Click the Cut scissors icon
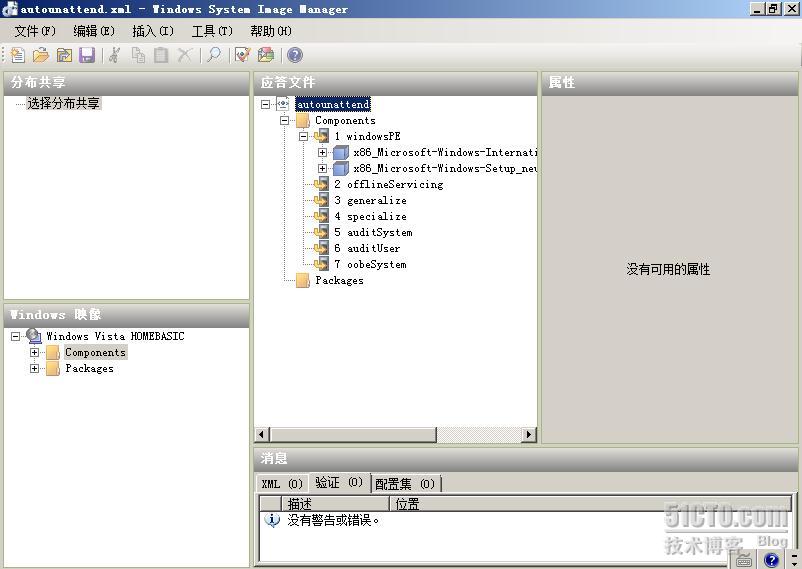The width and height of the screenshot is (802, 569). pyautogui.click(x=115, y=55)
